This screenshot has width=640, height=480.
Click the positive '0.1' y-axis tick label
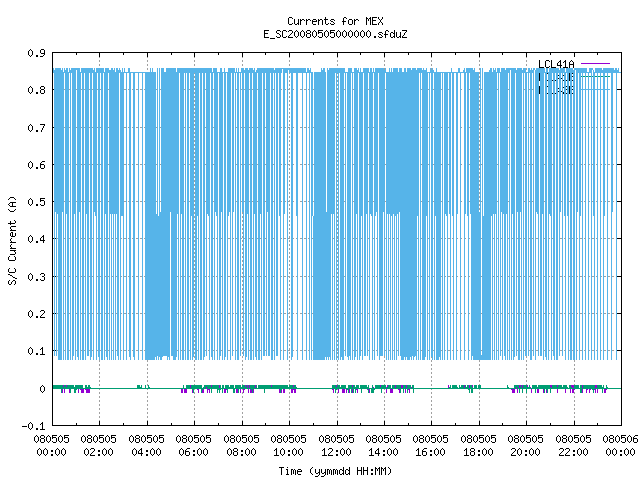click(36, 351)
